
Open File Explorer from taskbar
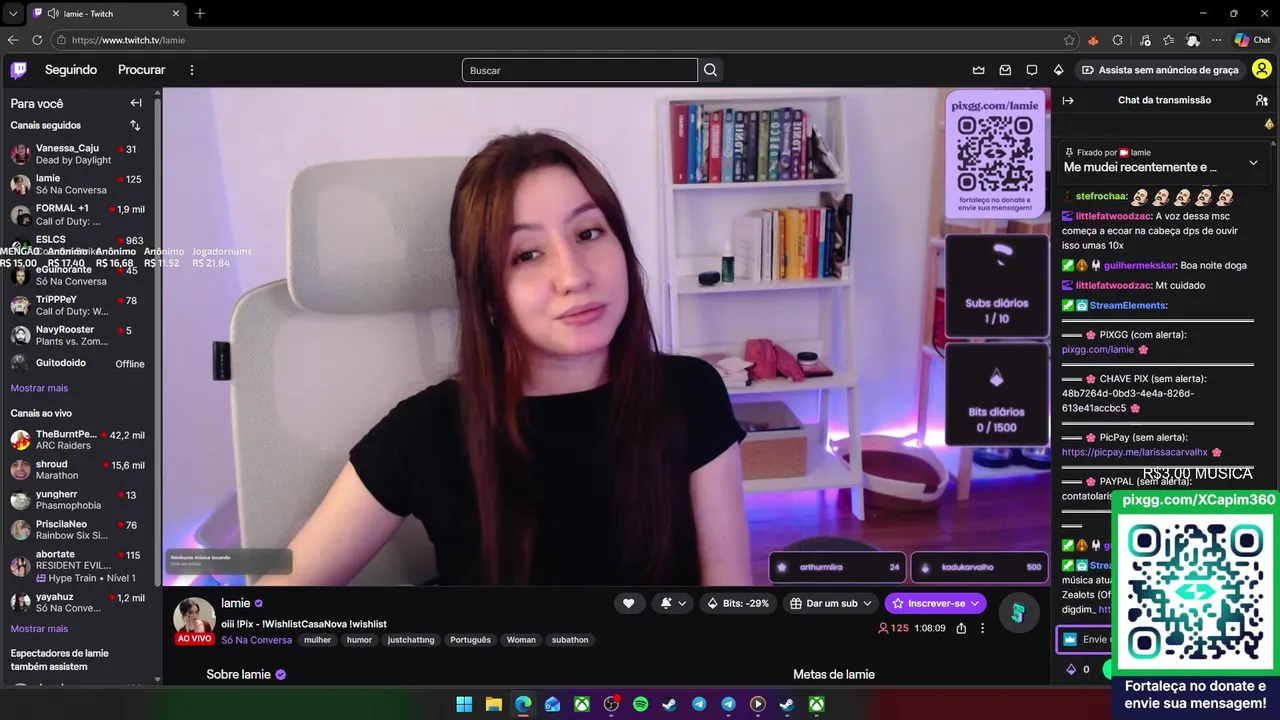point(494,705)
